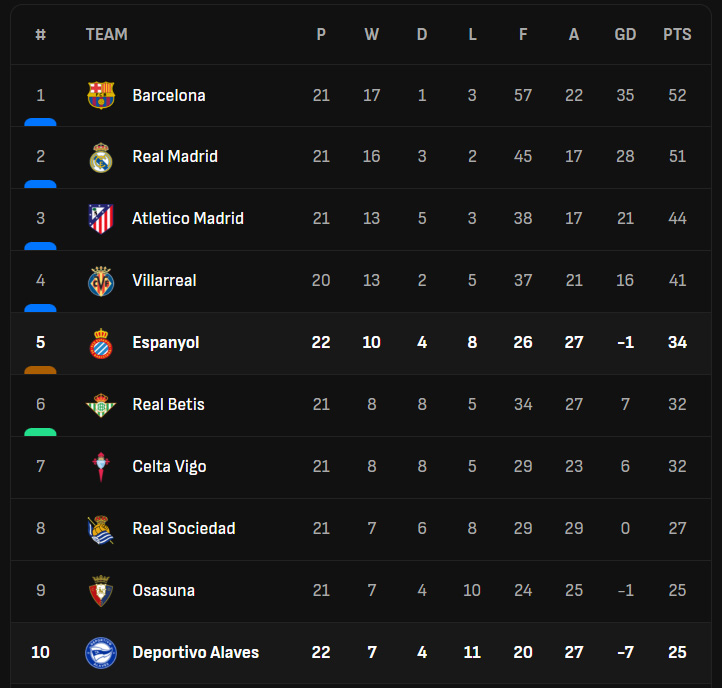Click the Atletico Madrid club crest
The height and width of the screenshot is (688, 722).
click(101, 219)
